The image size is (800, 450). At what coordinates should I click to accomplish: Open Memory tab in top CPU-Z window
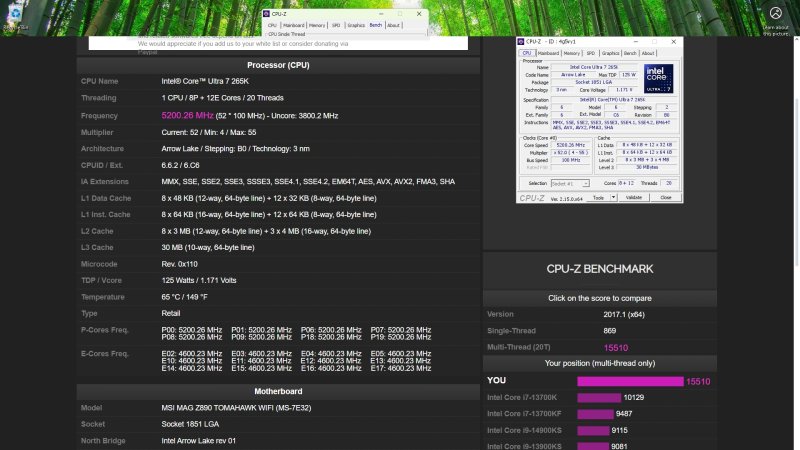tap(316, 25)
